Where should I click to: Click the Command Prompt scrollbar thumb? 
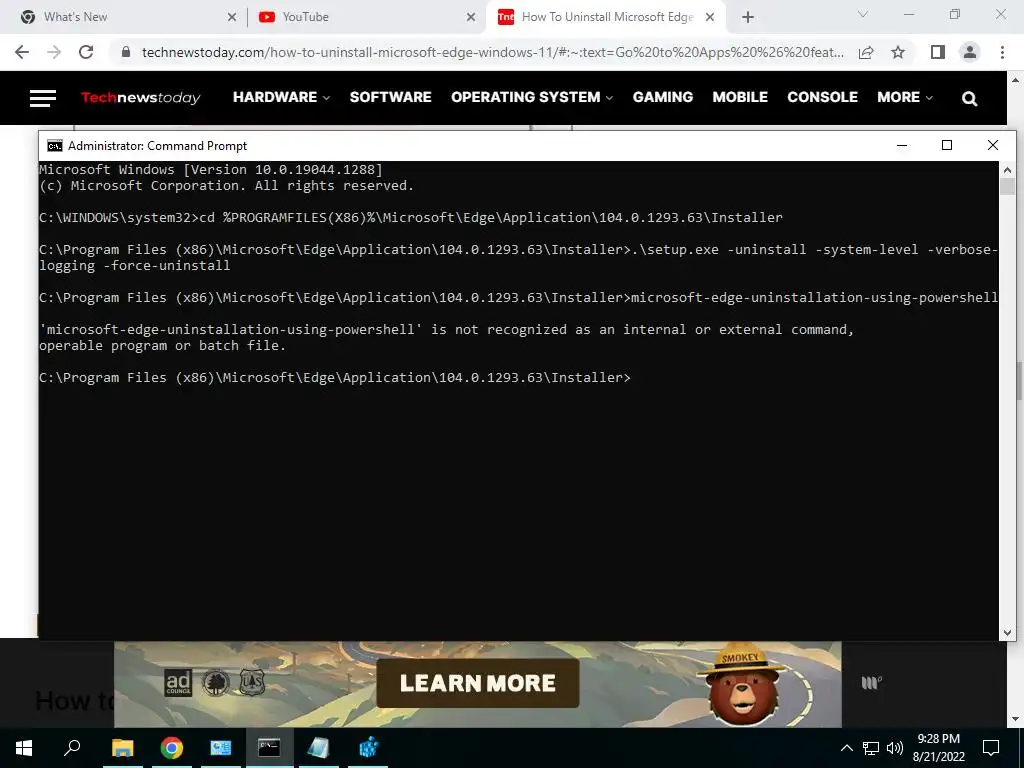point(1007,185)
